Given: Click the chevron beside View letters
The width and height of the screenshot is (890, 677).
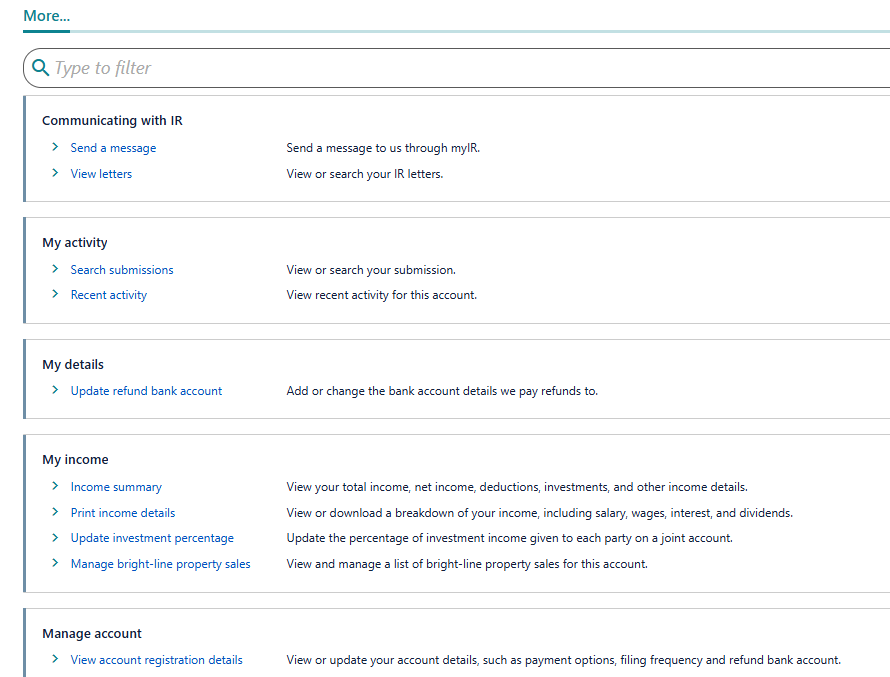Looking at the screenshot, I should click(56, 173).
